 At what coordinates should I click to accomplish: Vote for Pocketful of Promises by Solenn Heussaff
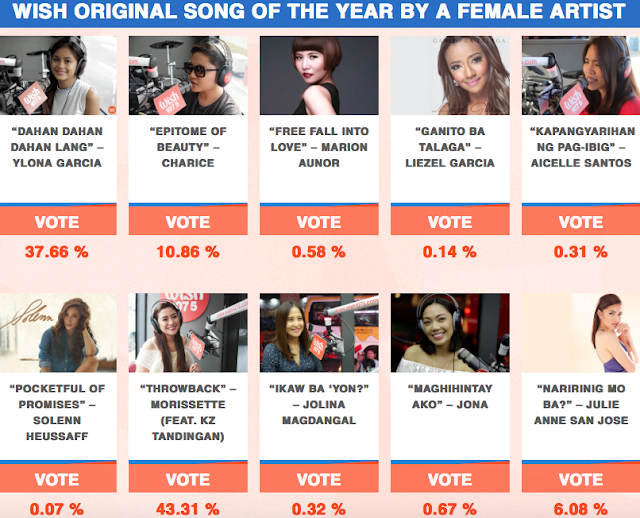(58, 478)
